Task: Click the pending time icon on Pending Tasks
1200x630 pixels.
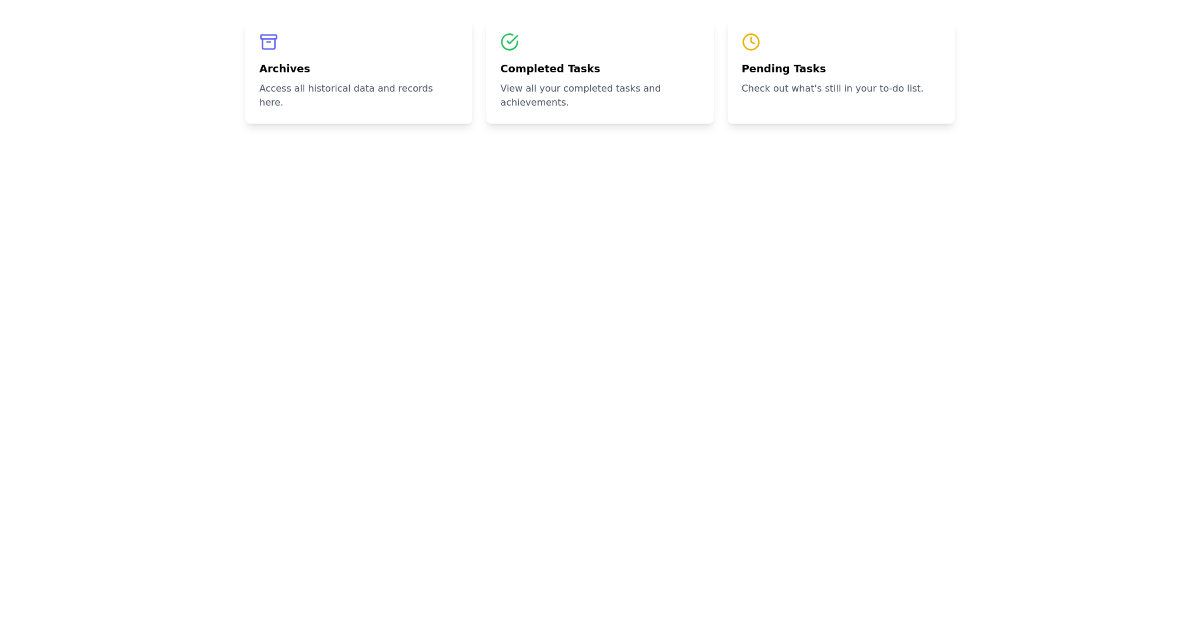Action: 751,42
